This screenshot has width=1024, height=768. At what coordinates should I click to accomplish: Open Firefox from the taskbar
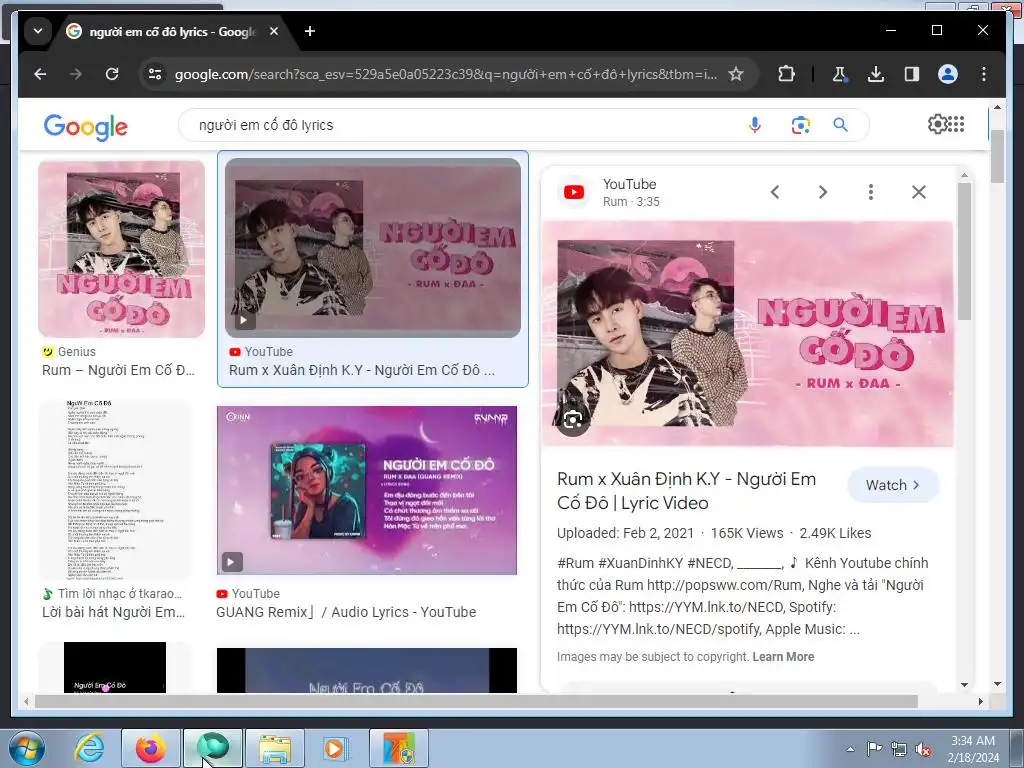(x=150, y=748)
